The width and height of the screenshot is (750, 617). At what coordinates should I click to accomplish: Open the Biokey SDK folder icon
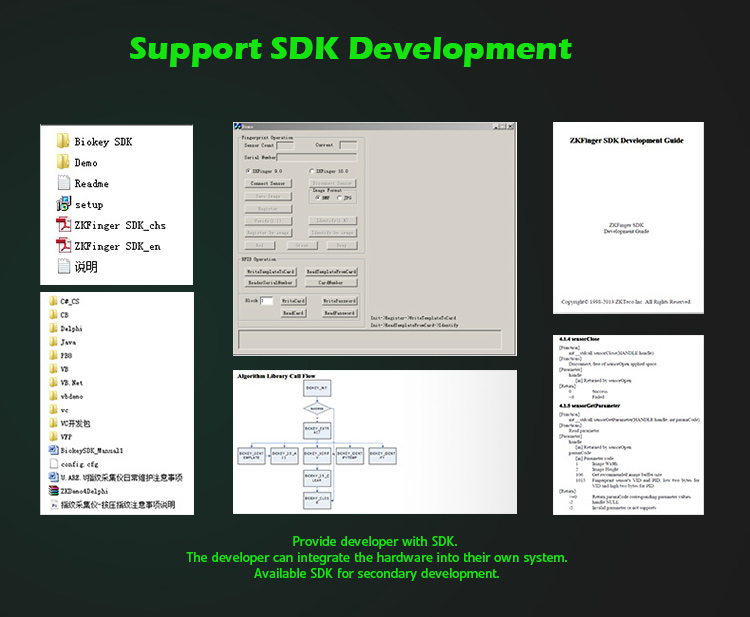[63, 141]
